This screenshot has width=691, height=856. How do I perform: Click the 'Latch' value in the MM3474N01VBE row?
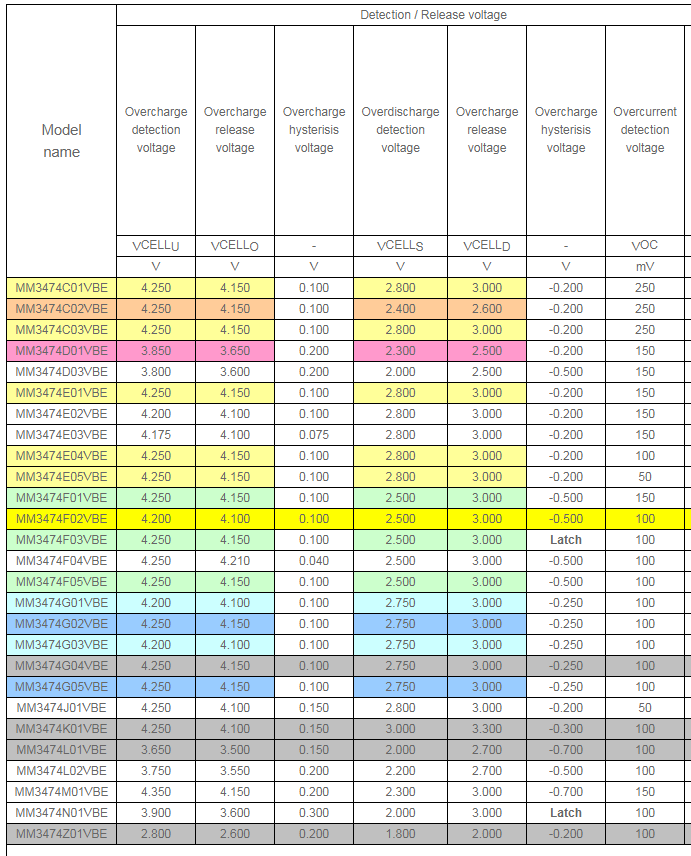(x=566, y=813)
